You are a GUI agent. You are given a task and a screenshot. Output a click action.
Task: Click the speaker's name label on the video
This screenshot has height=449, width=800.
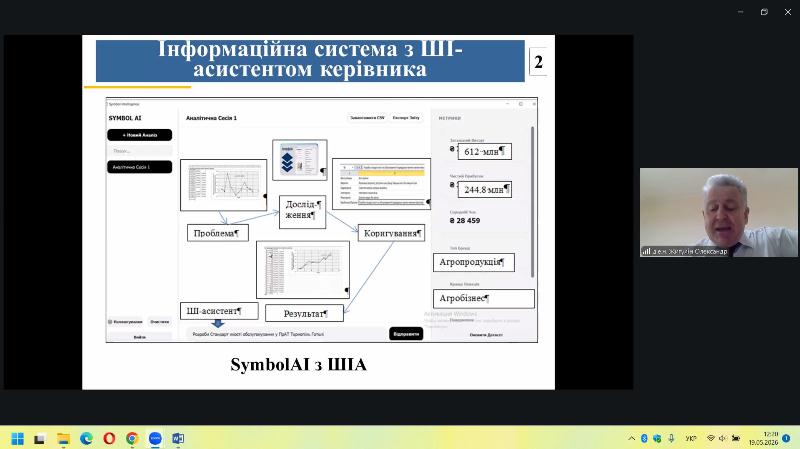685,252
